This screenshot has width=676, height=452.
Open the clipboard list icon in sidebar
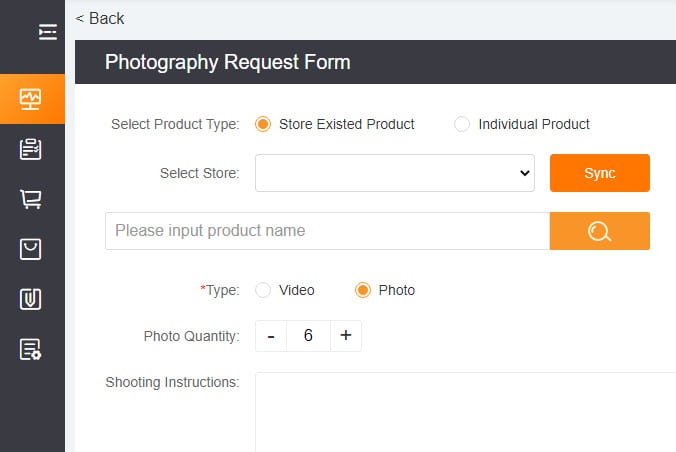31,149
